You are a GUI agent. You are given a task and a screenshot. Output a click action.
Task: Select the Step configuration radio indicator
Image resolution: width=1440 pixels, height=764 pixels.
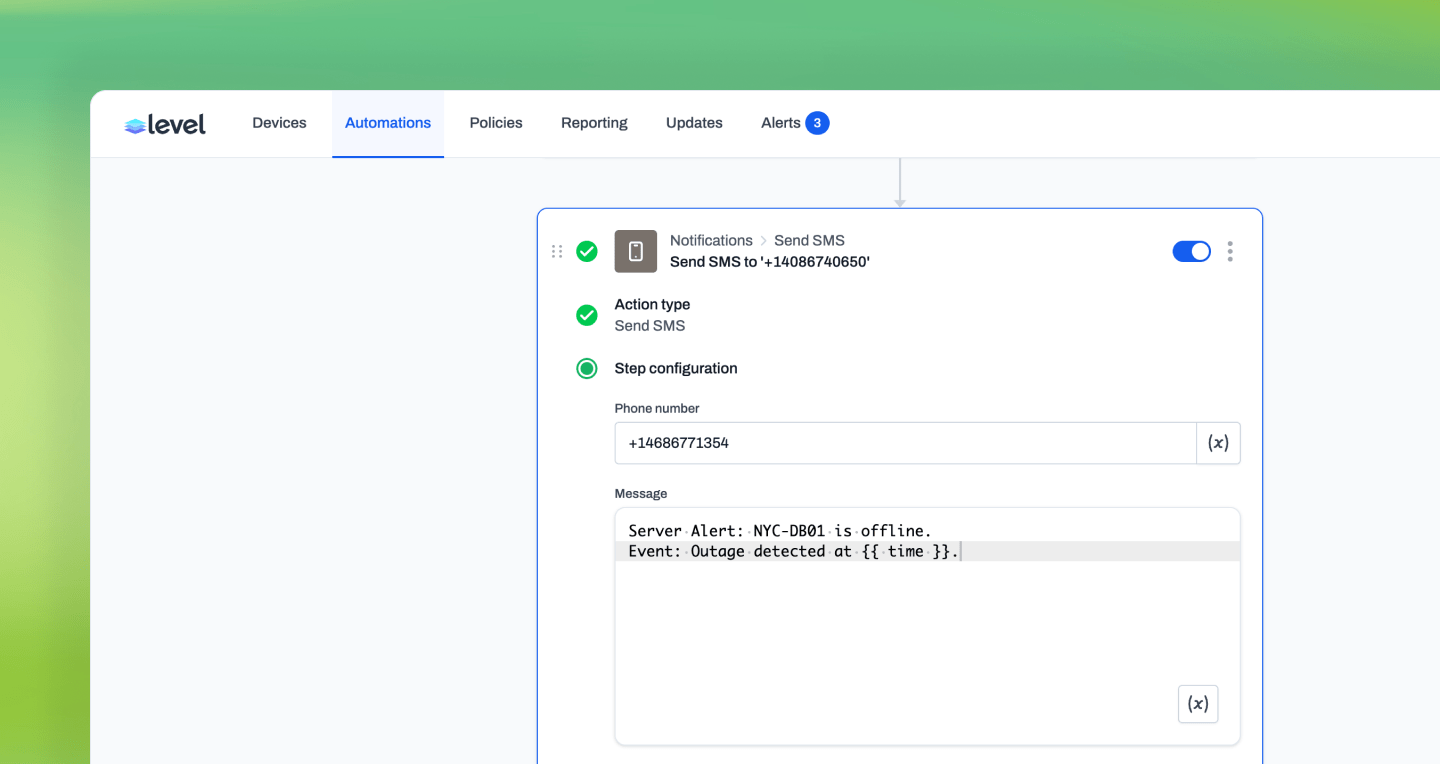pos(587,368)
